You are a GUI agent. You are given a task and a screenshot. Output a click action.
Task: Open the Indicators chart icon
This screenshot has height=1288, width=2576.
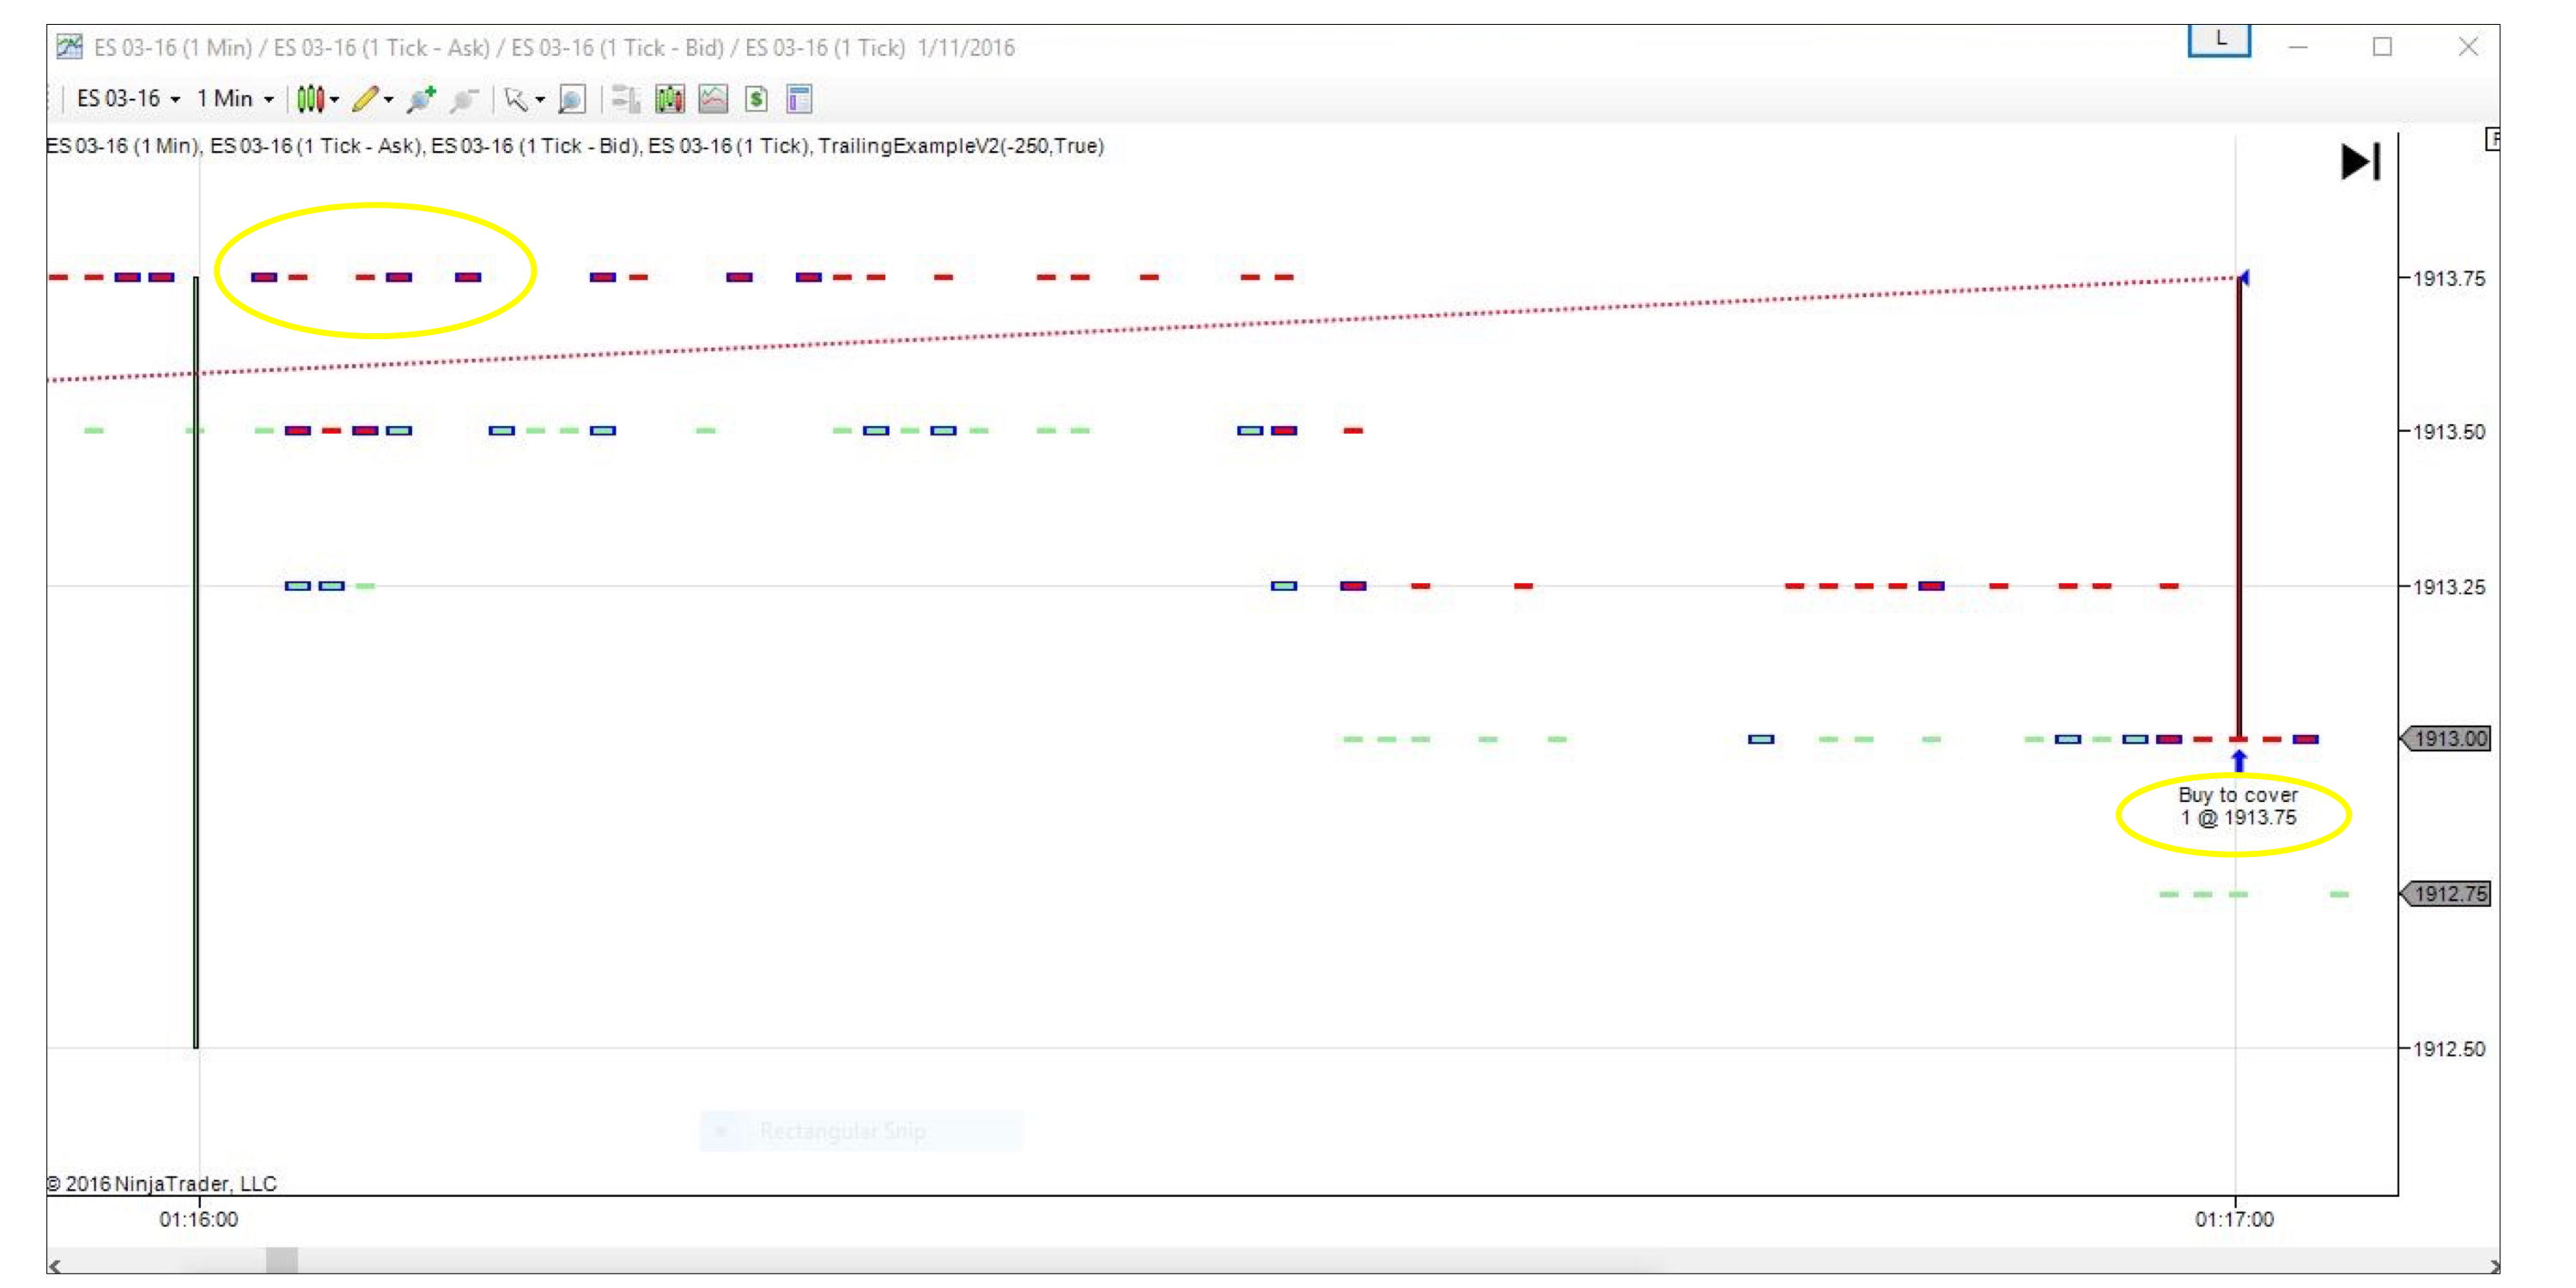713,99
